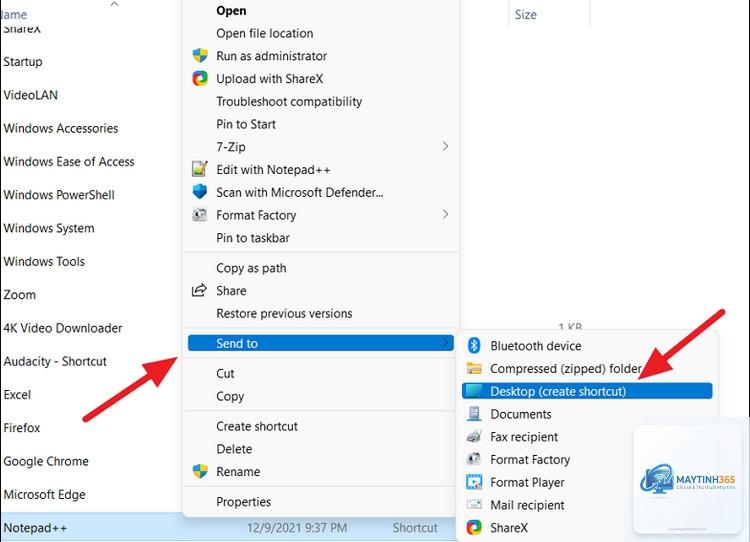Select the Windows PowerShell folder
The width and height of the screenshot is (750, 542).
[59, 195]
